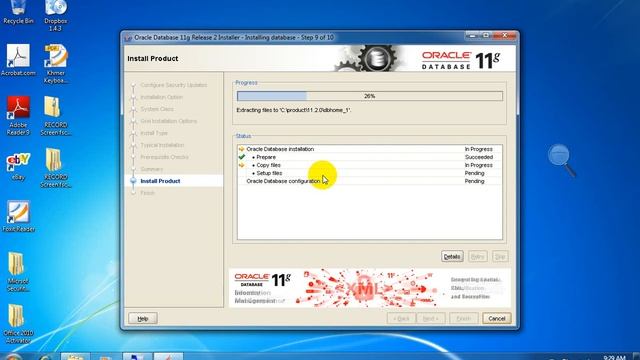Viewport: 640px width, 360px height.
Task: Select the Setup files status row
Action: pyautogui.click(x=370, y=173)
